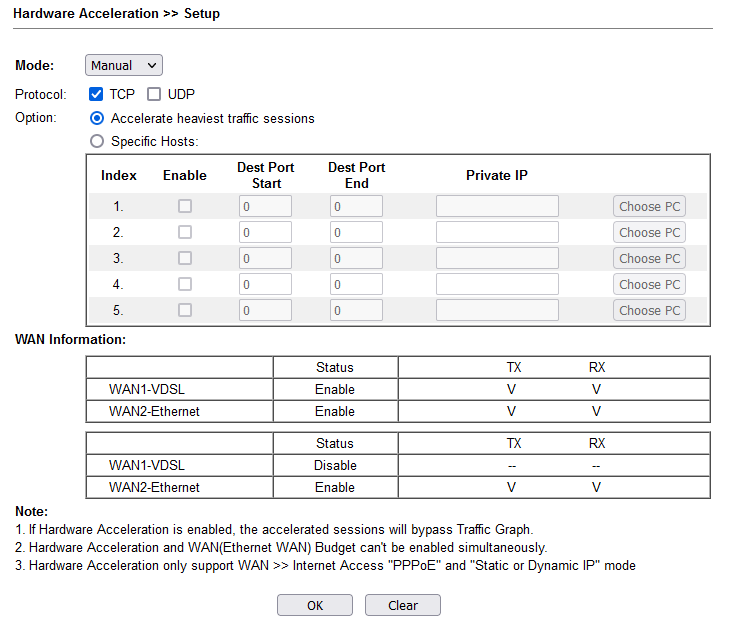This screenshot has height=626, width=739.
Task: Tick the Enable checkbox for index 2
Action: (185, 232)
